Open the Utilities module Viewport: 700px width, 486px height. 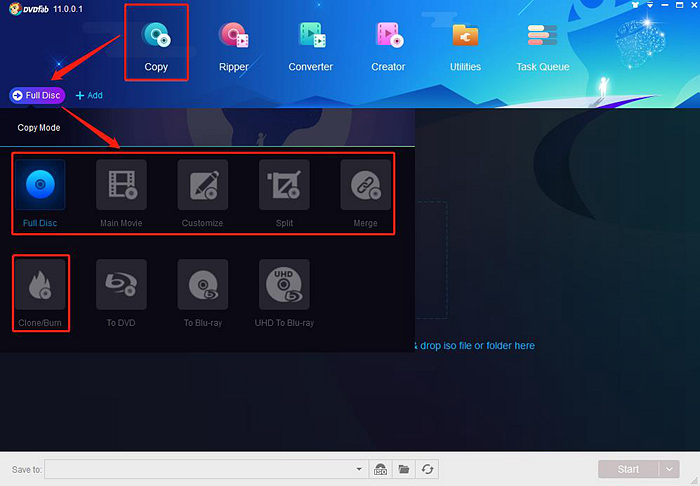(x=465, y=46)
